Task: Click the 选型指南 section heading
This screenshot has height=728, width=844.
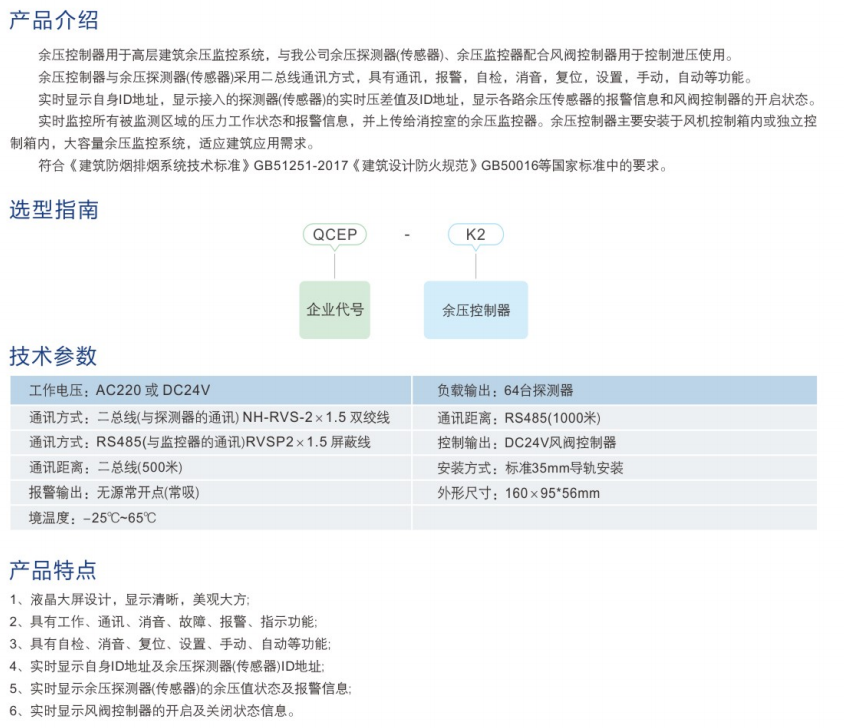Action: tap(53, 210)
